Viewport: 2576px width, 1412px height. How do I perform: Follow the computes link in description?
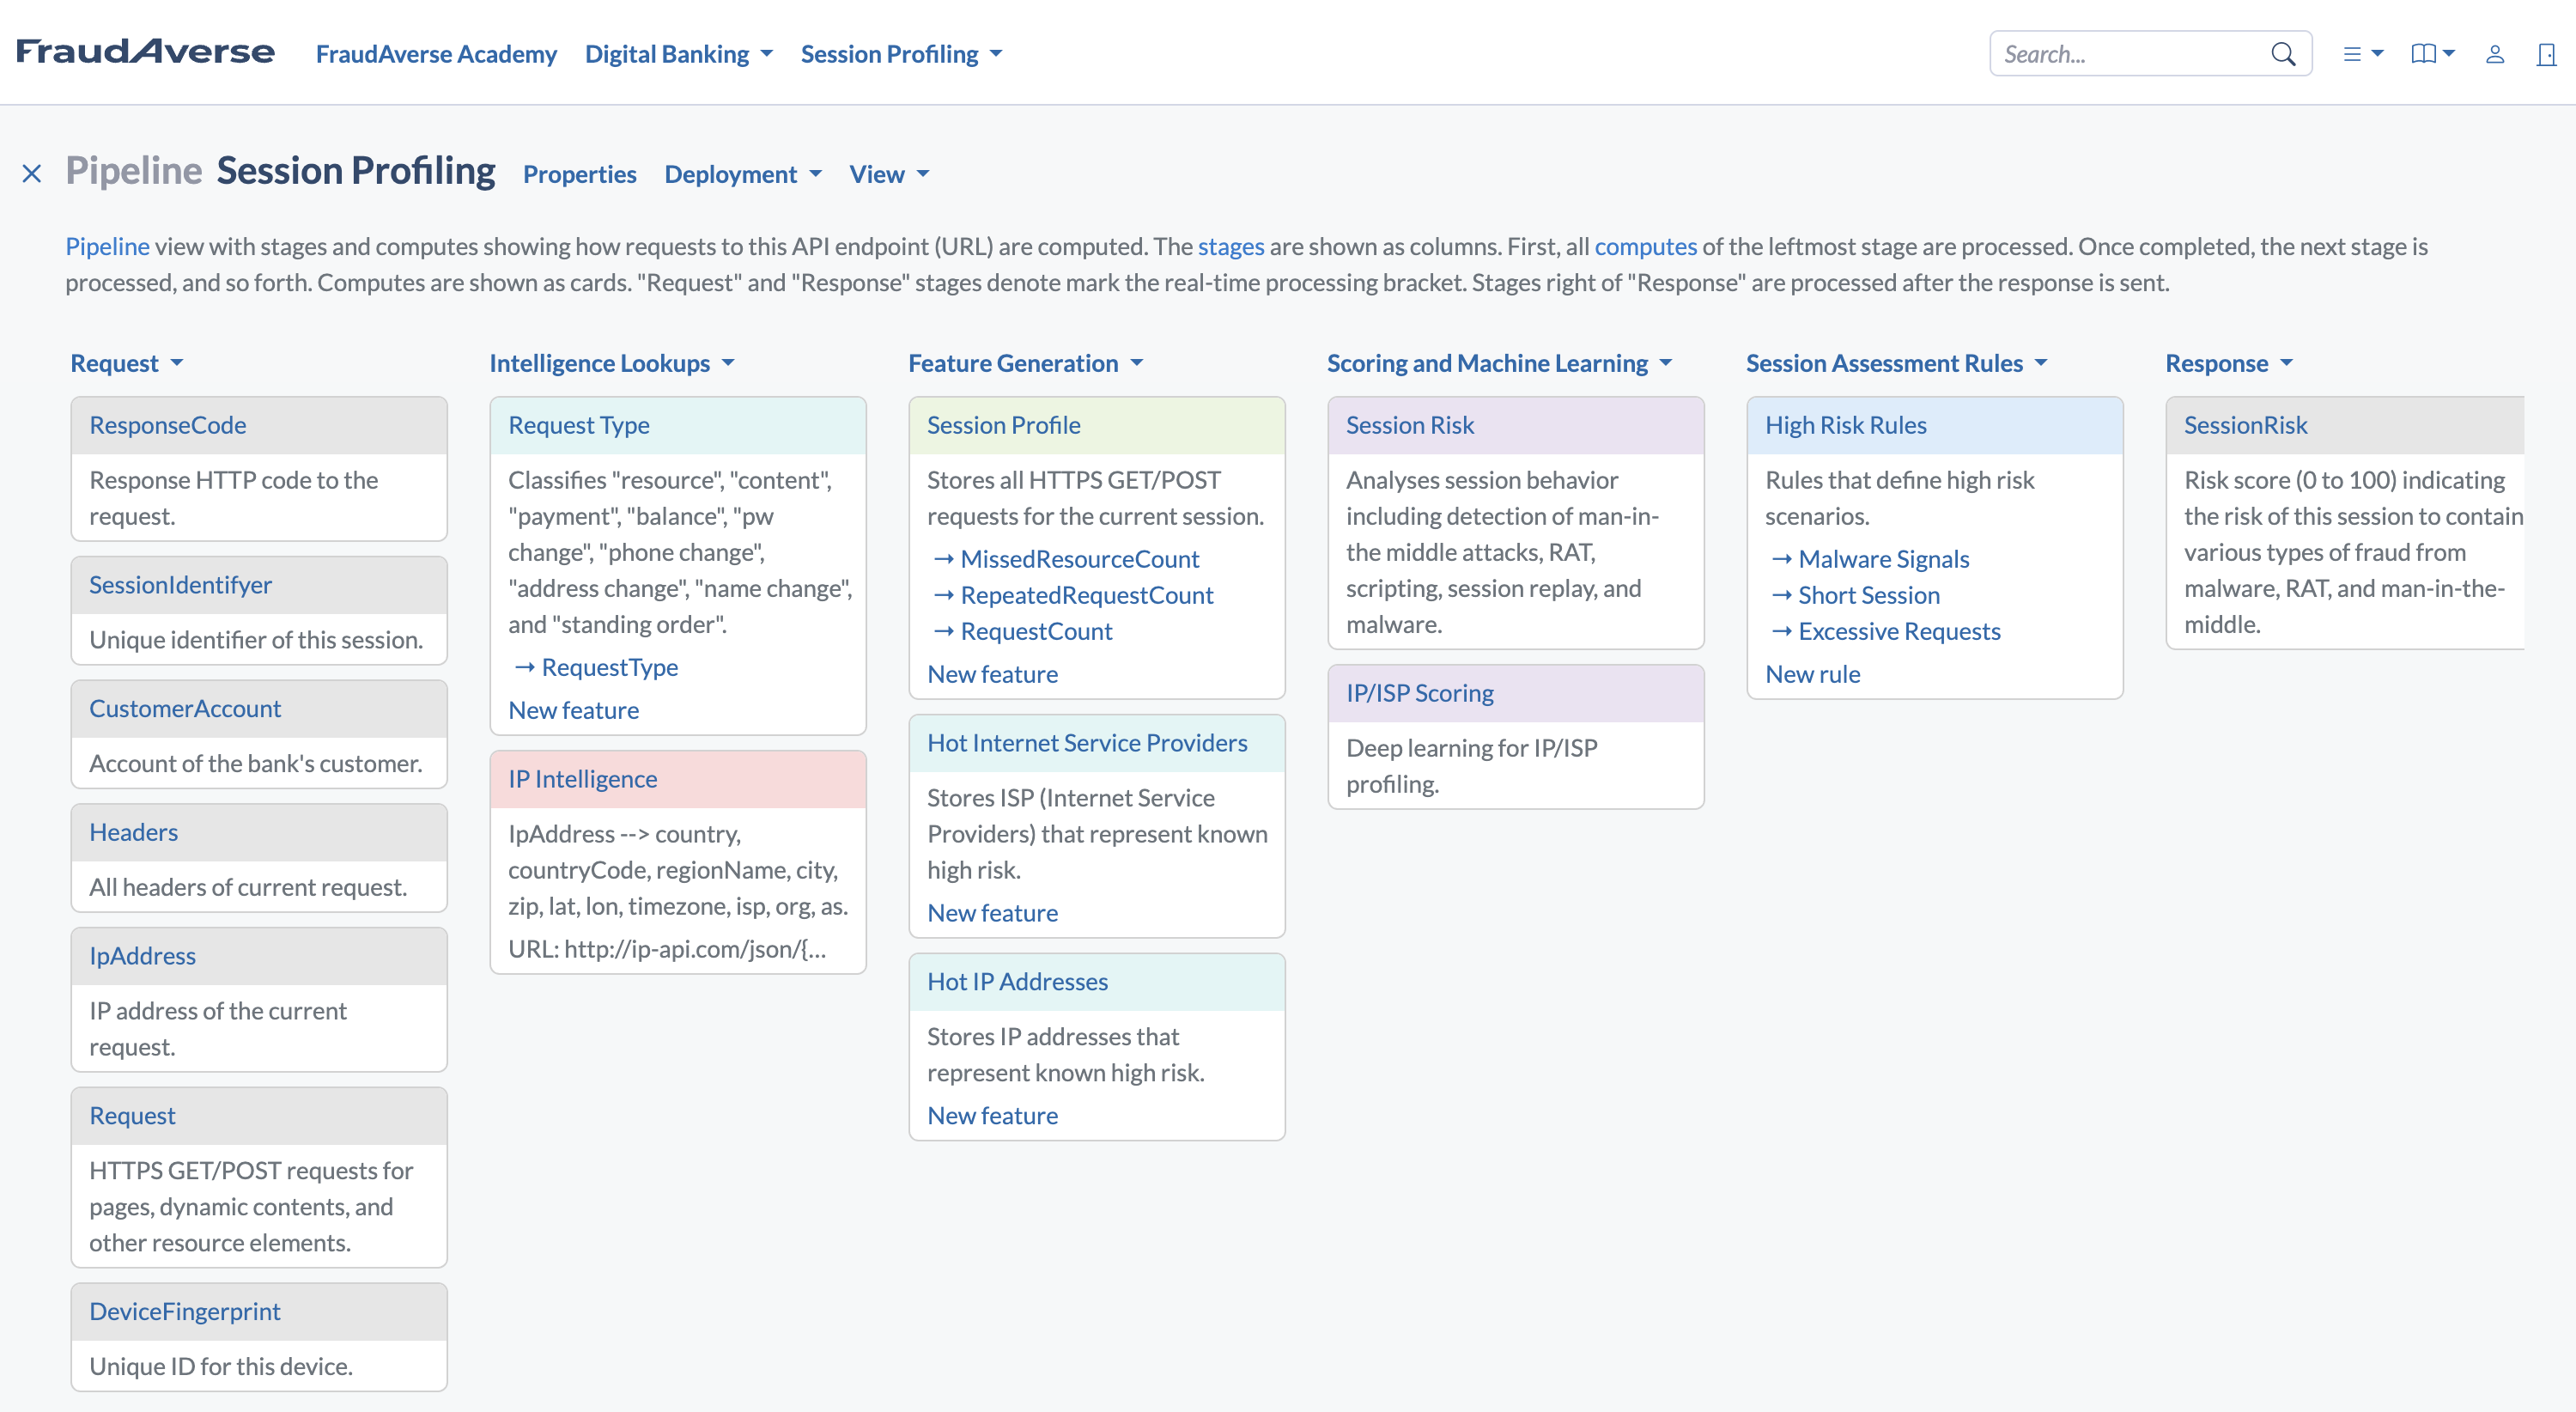tap(1646, 246)
